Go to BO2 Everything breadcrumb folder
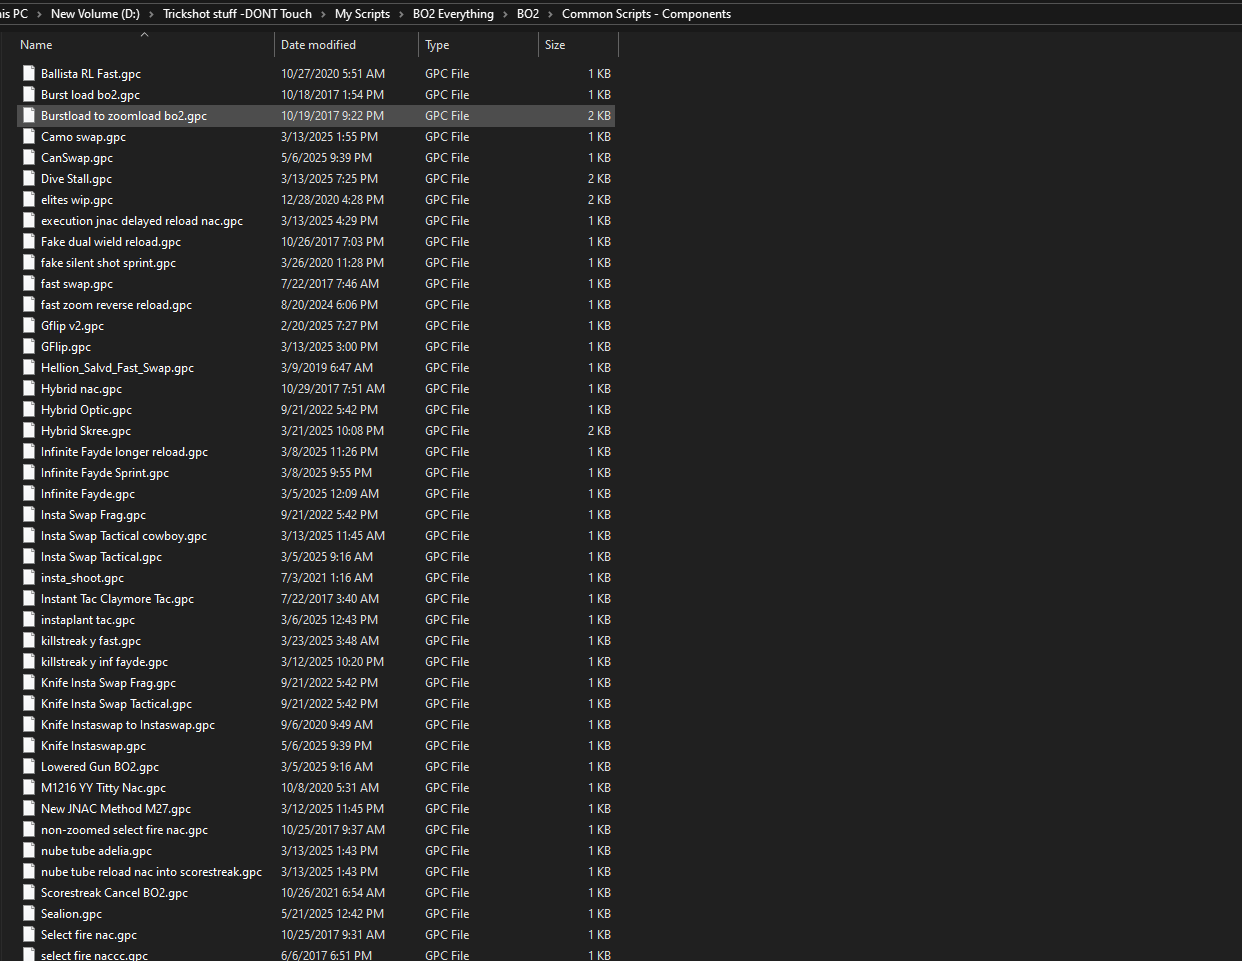This screenshot has height=961, width=1242. click(453, 14)
